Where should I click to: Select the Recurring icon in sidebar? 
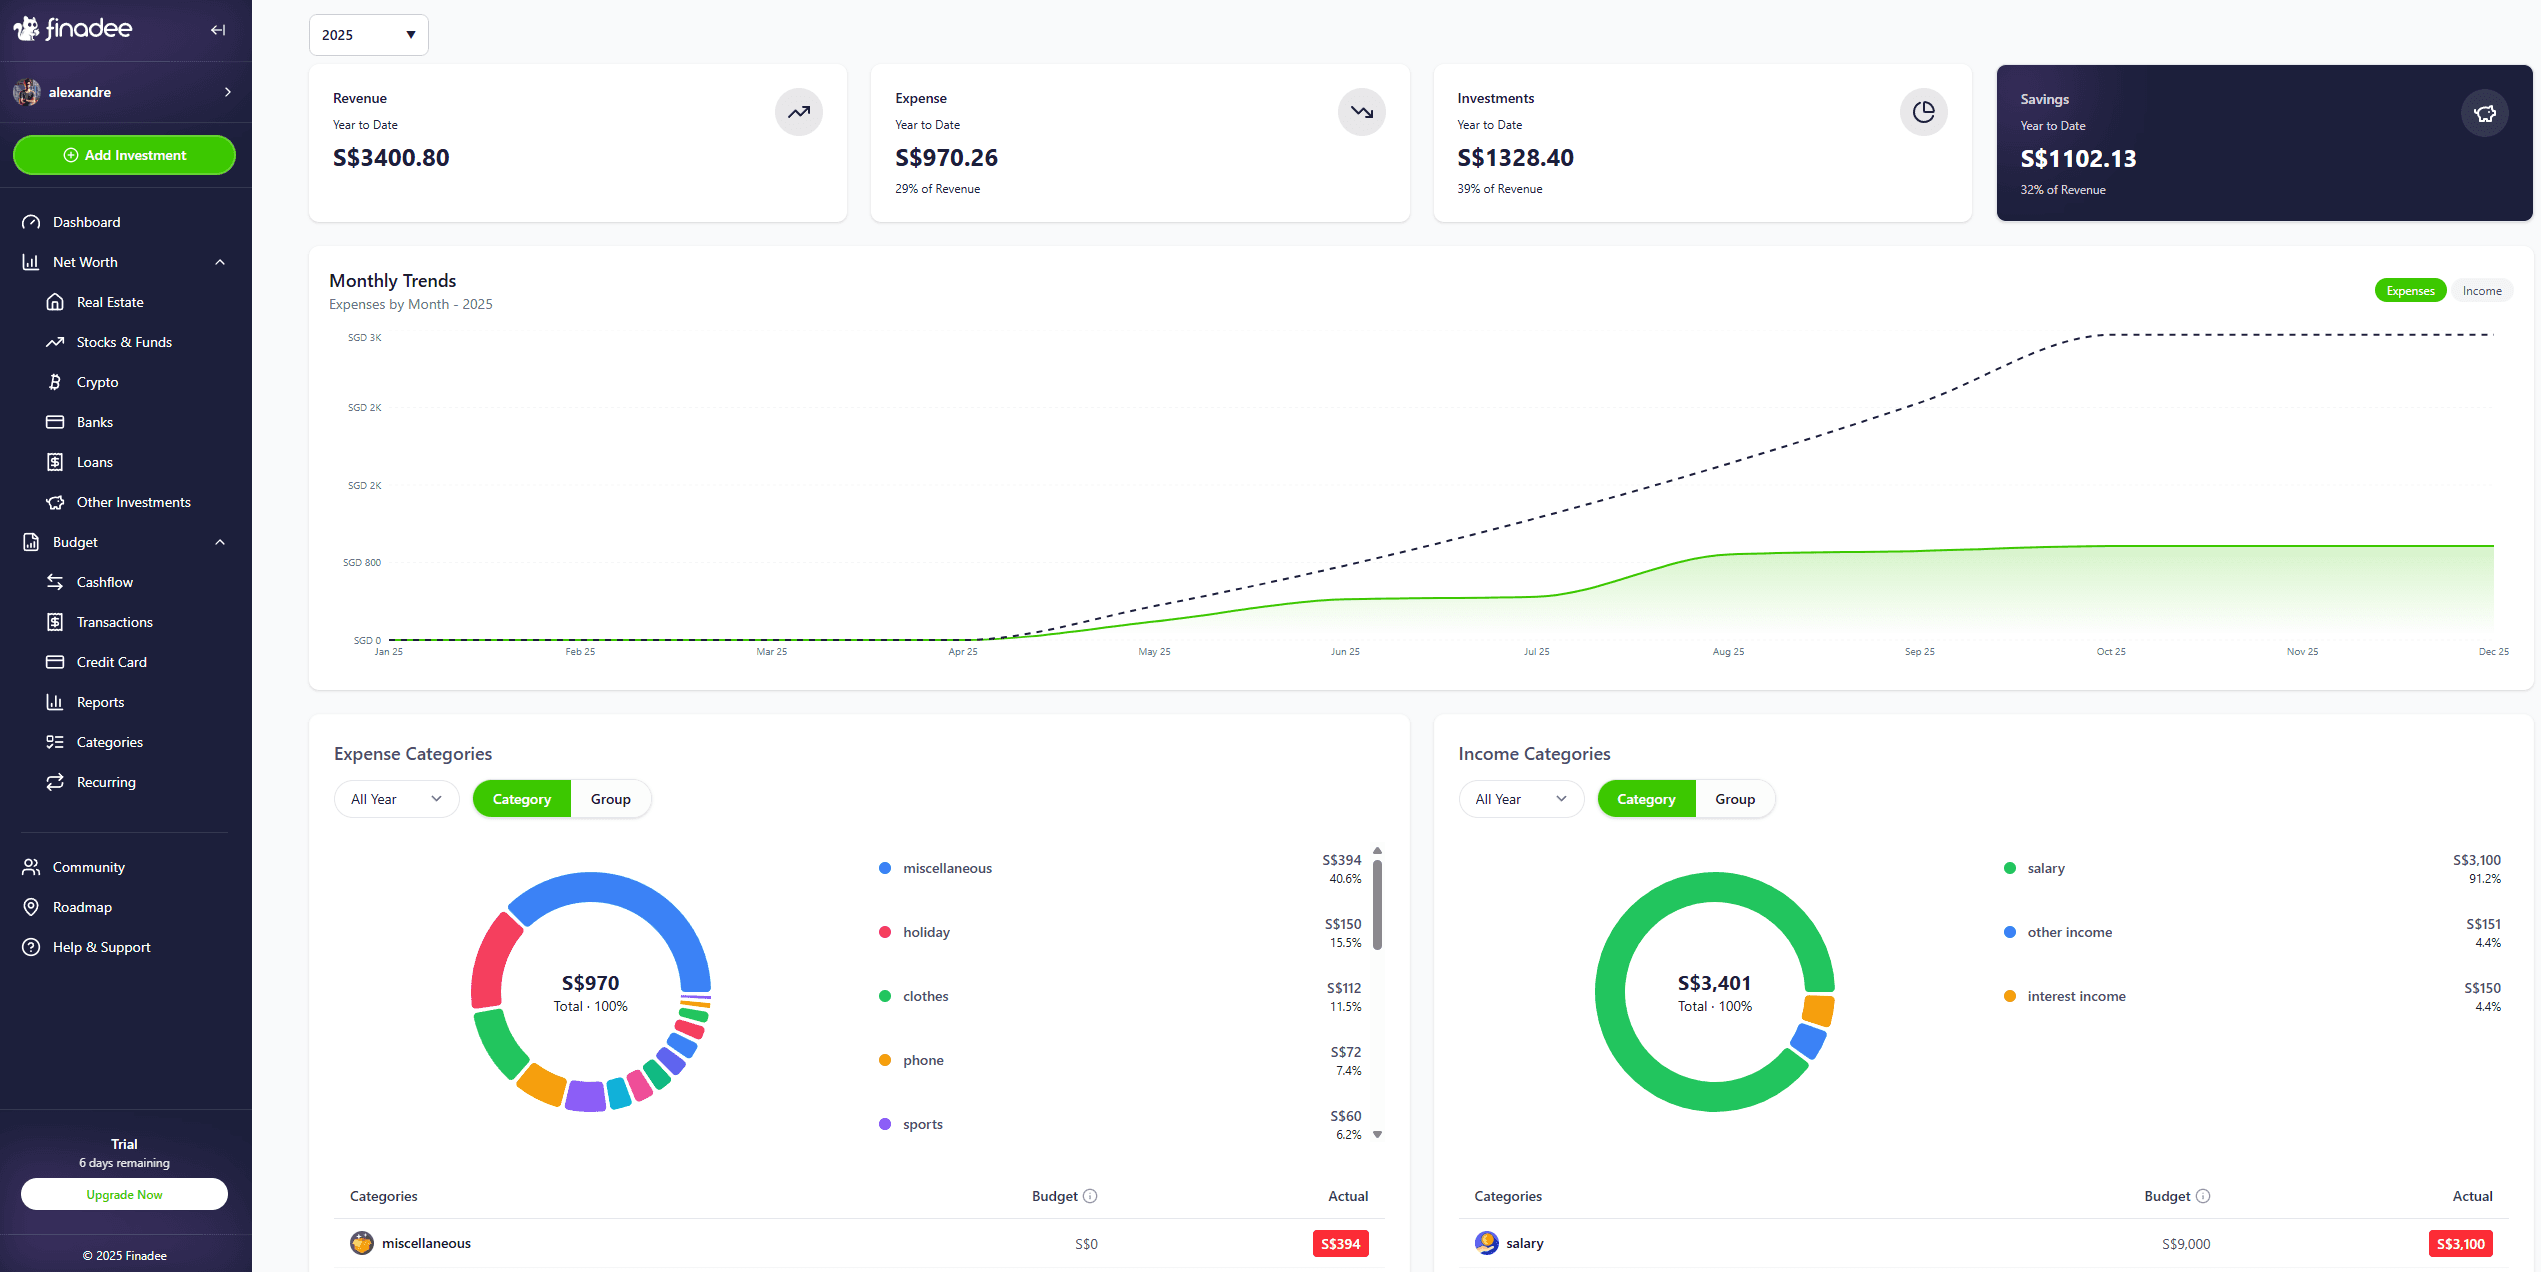(57, 781)
